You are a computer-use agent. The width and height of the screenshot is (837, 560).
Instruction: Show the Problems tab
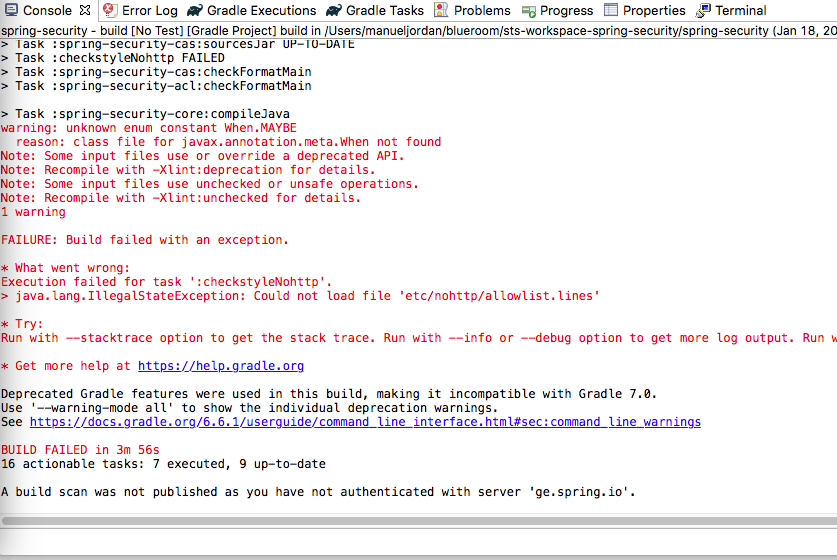coord(481,10)
